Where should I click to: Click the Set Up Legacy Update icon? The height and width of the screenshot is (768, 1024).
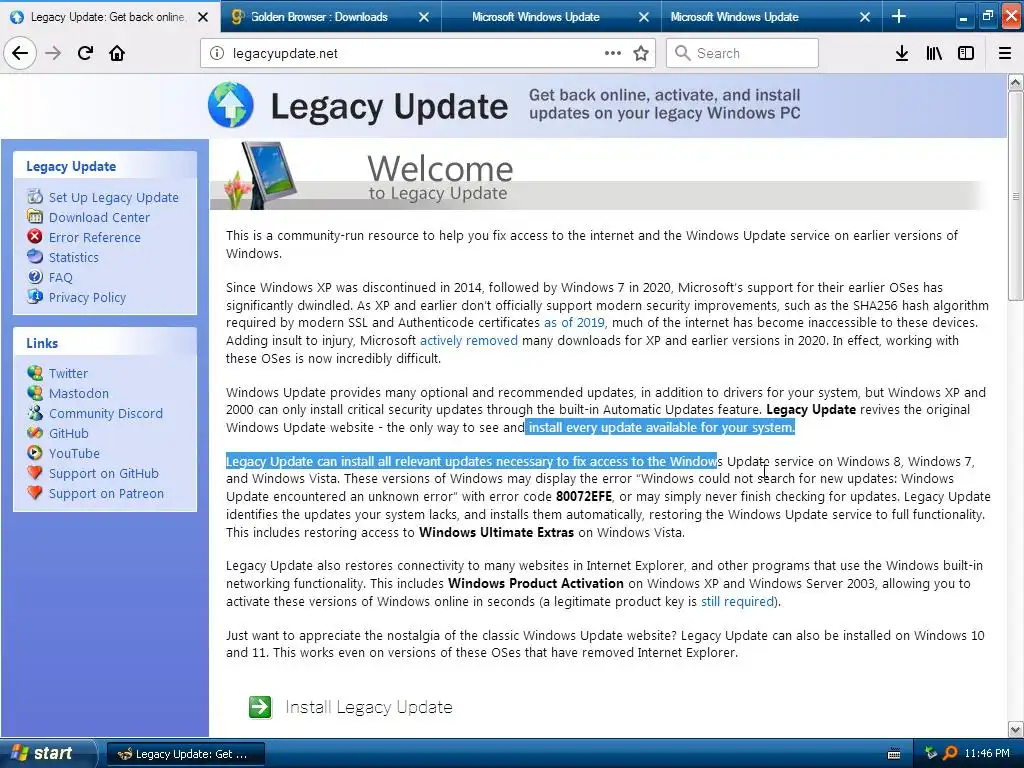tap(35, 196)
